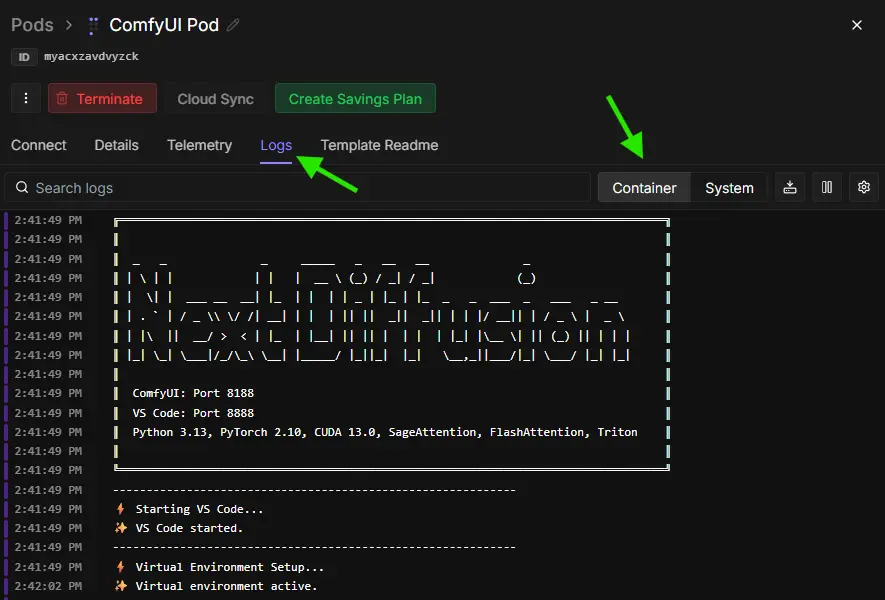Focus the Search logs input field
885x600 pixels.
point(300,188)
